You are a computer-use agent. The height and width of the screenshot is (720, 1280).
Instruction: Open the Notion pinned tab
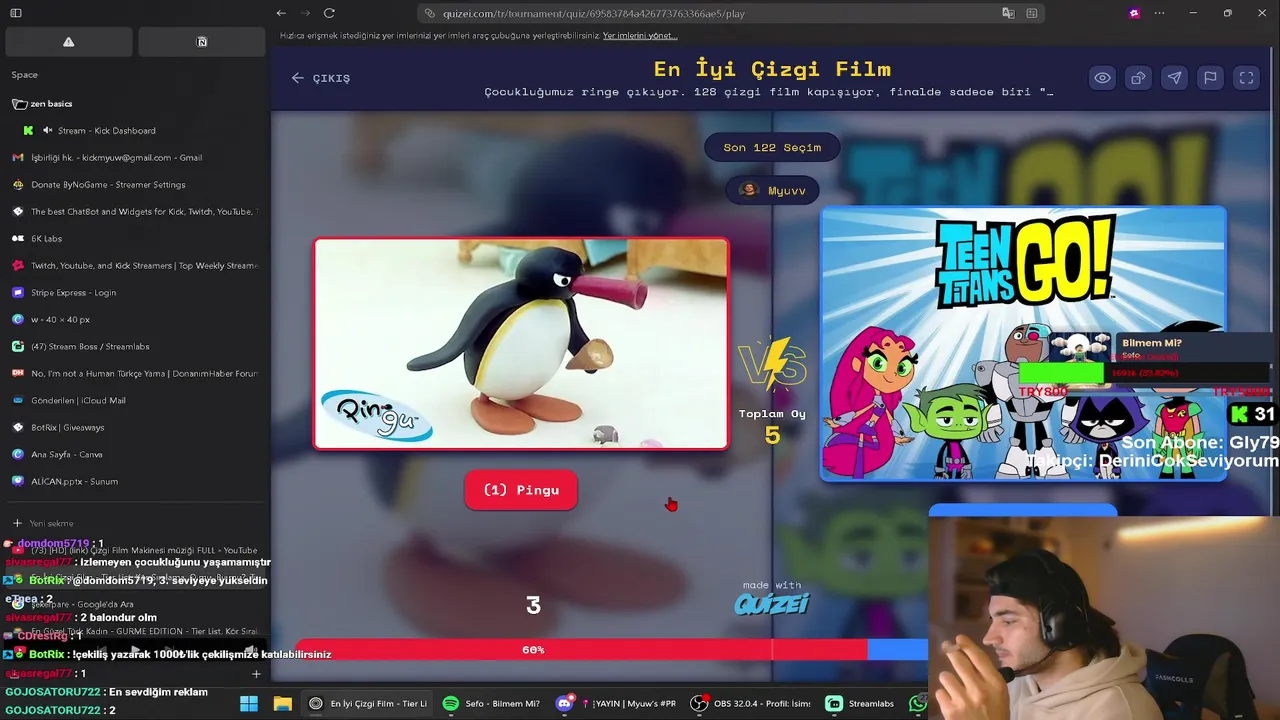[x=202, y=42]
